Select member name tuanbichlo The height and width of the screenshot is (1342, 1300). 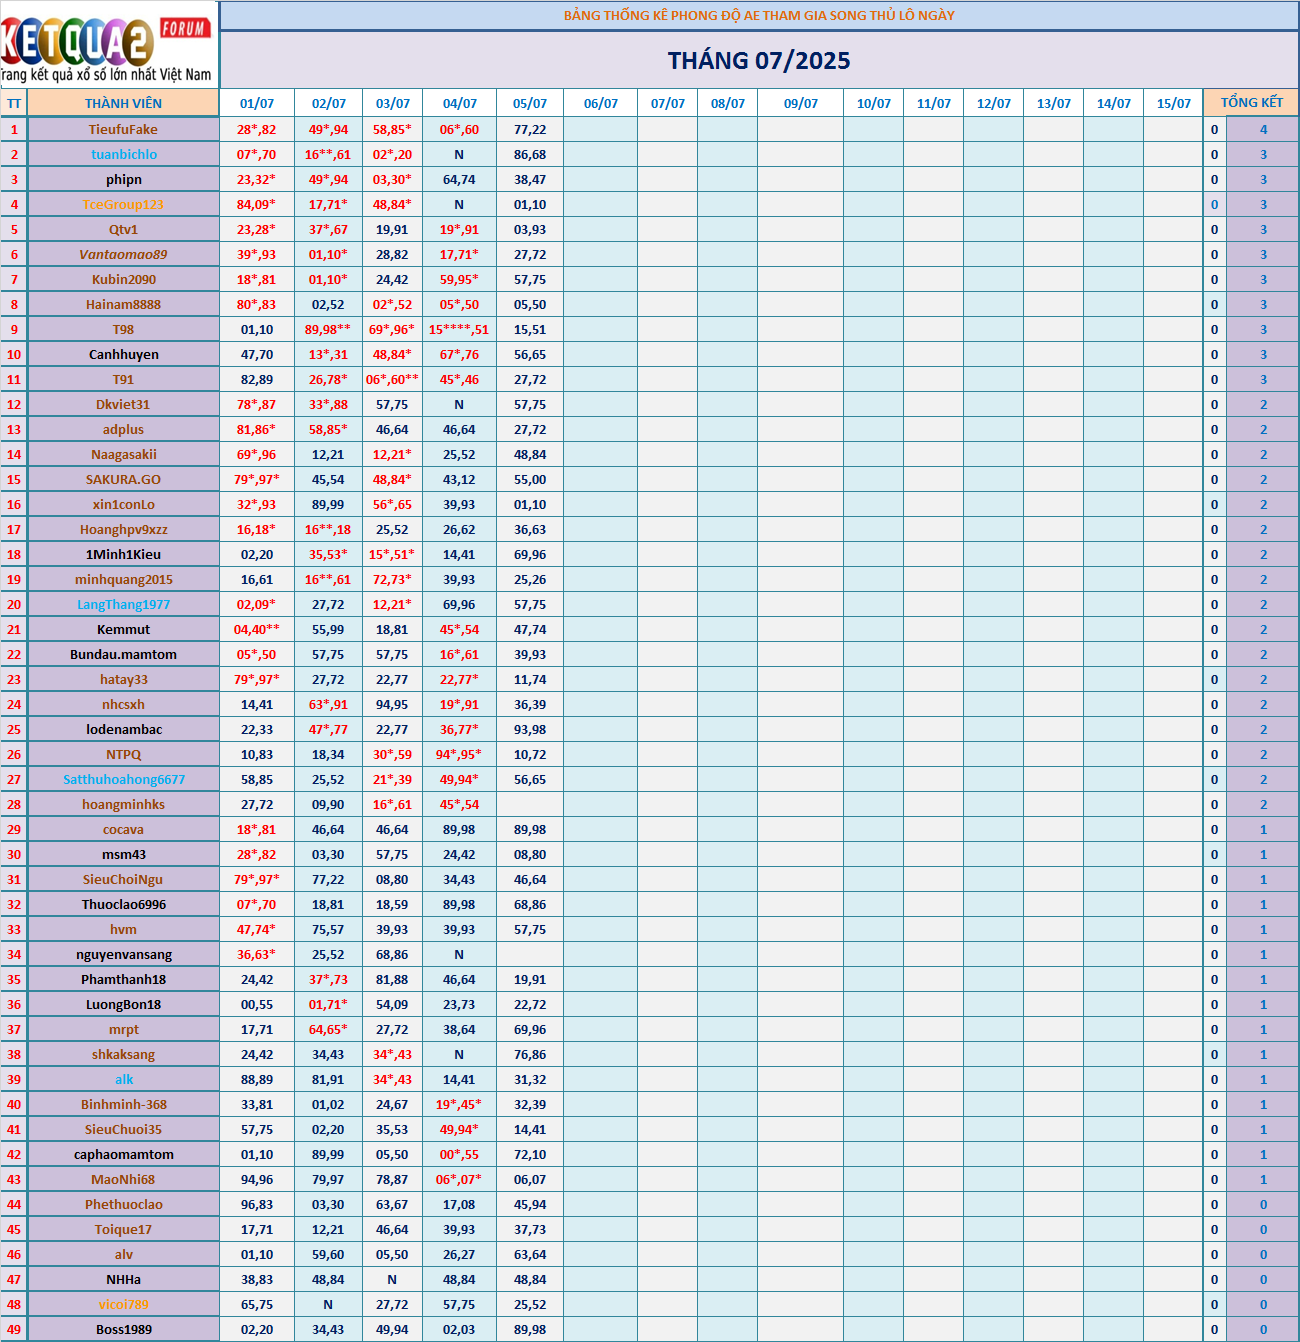tap(123, 154)
